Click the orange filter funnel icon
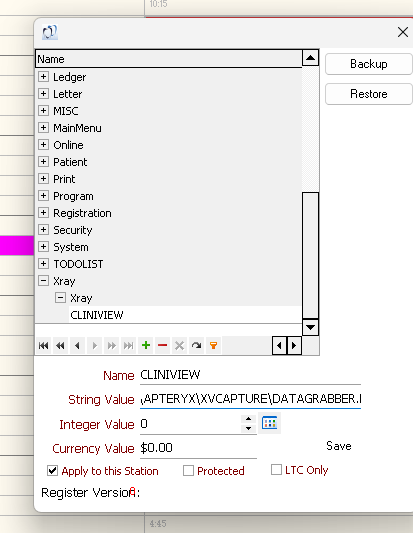 [x=213, y=346]
